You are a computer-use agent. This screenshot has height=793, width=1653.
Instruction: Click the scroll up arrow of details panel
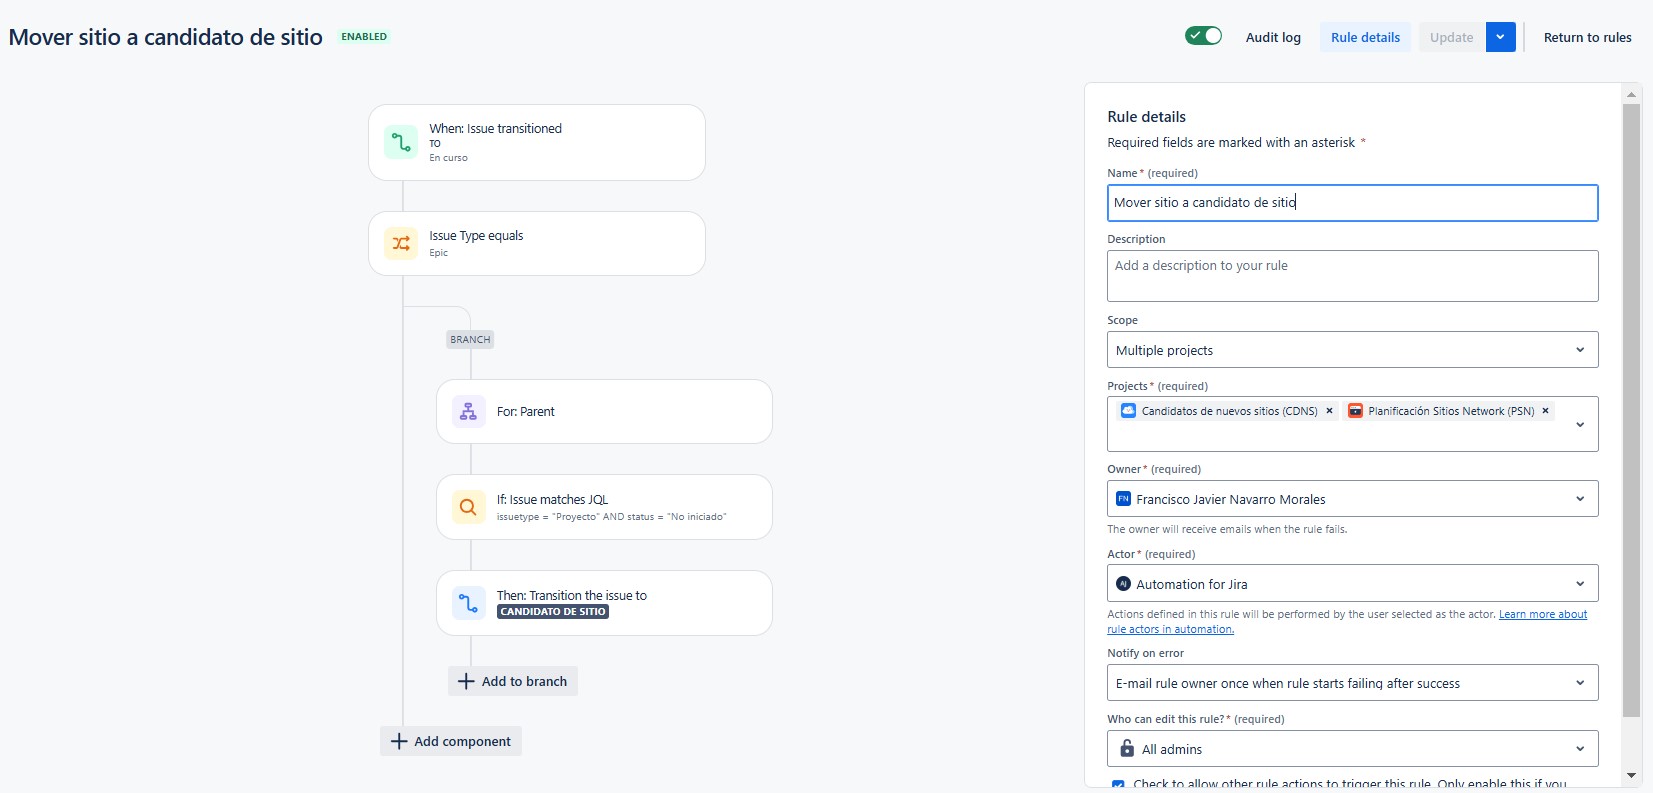[1631, 94]
